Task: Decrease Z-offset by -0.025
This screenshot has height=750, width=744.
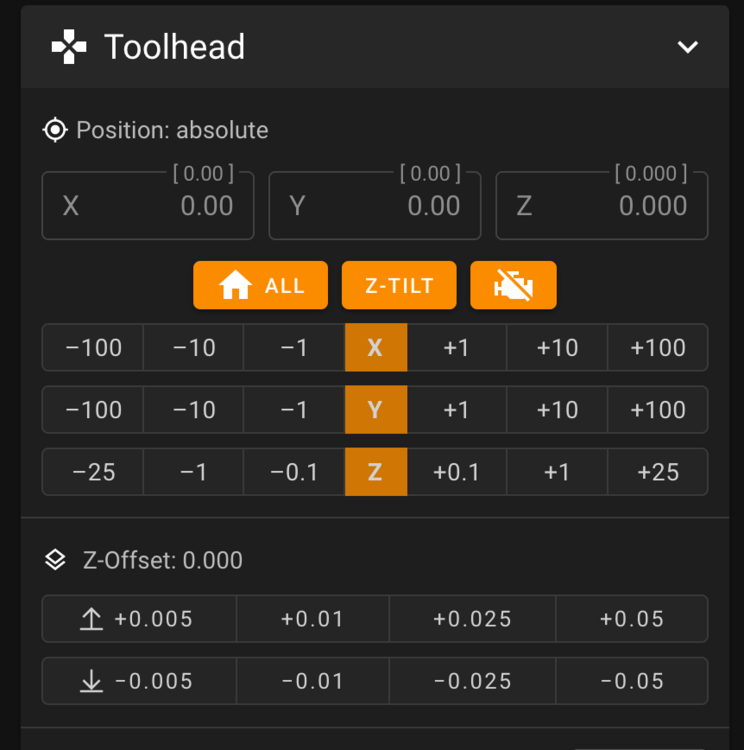Action: tap(472, 681)
